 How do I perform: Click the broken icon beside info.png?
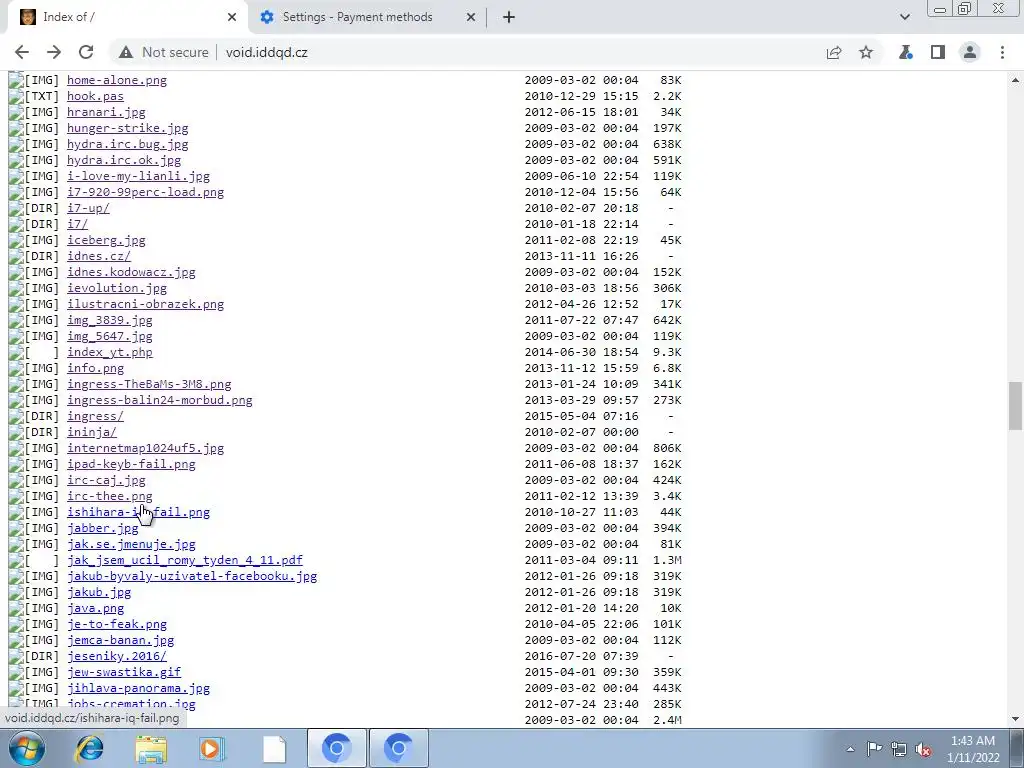16,368
